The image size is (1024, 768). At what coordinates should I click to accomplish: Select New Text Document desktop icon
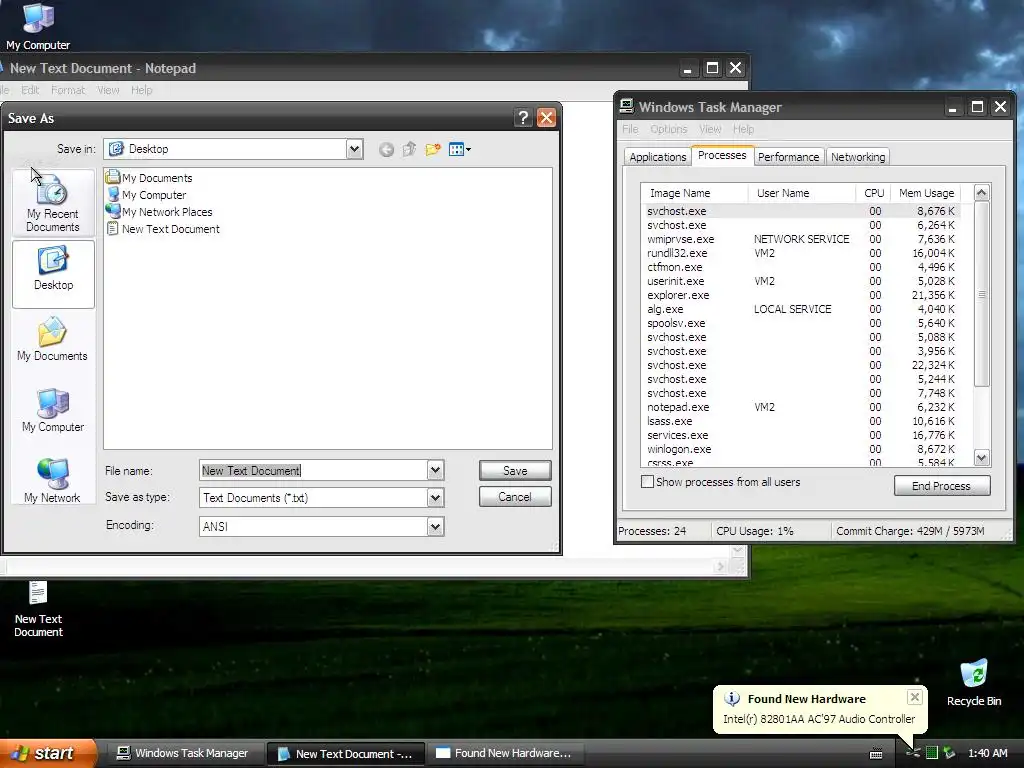pos(38,609)
